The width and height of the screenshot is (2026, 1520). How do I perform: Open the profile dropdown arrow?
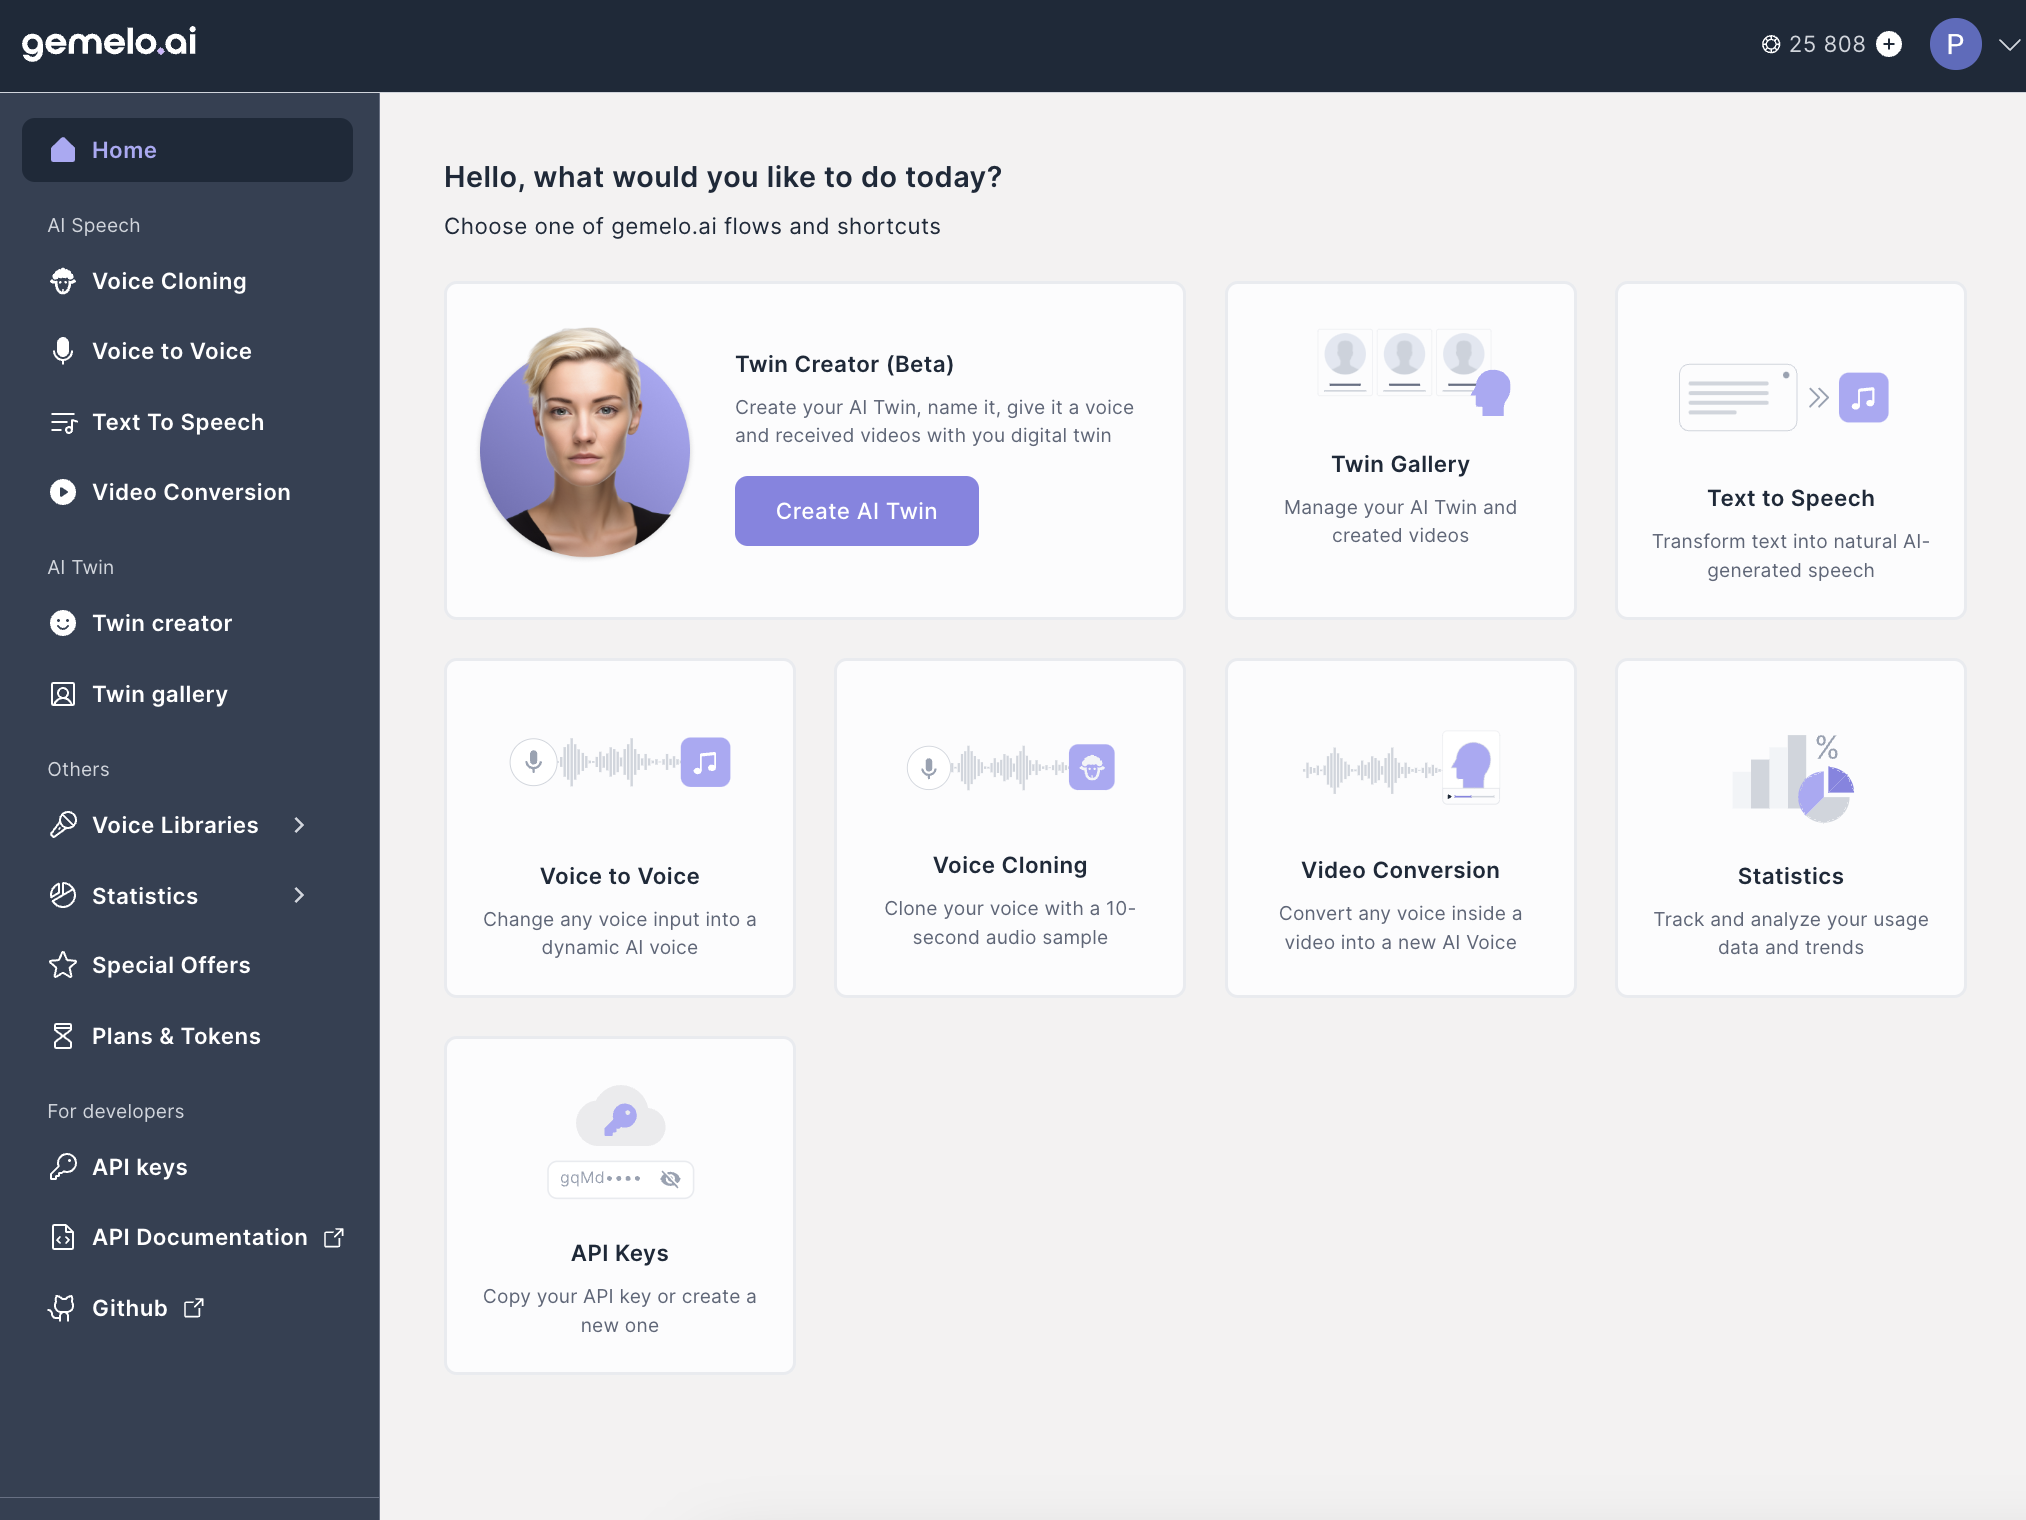pos(2008,45)
